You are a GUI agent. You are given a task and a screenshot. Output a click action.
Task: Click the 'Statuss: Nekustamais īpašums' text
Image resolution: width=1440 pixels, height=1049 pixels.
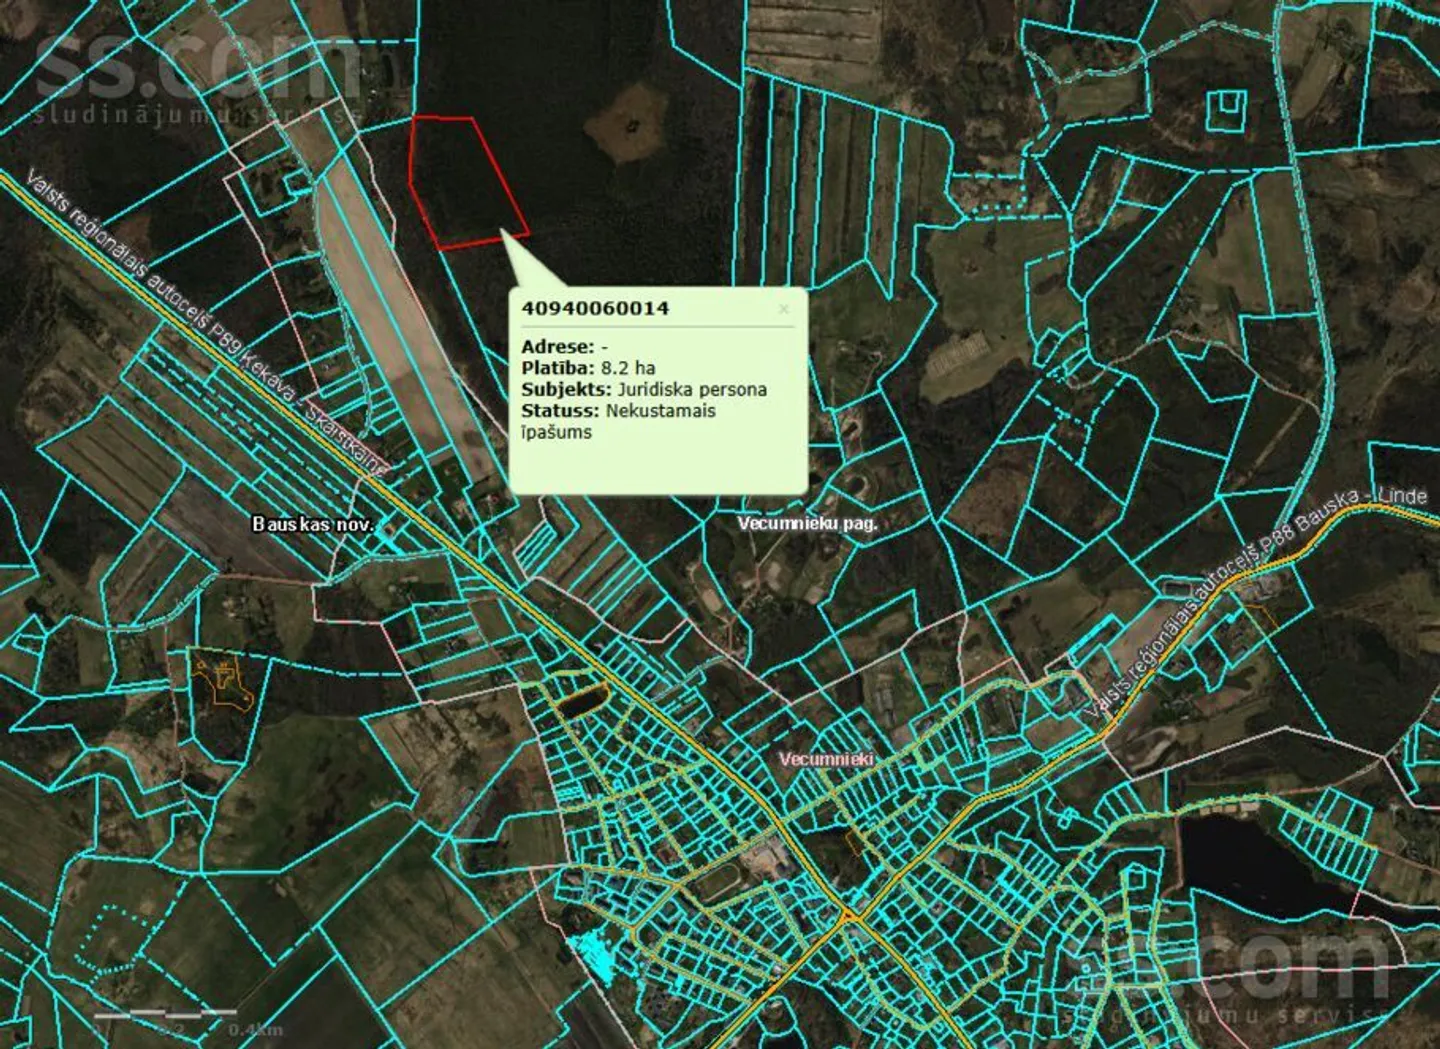point(618,421)
